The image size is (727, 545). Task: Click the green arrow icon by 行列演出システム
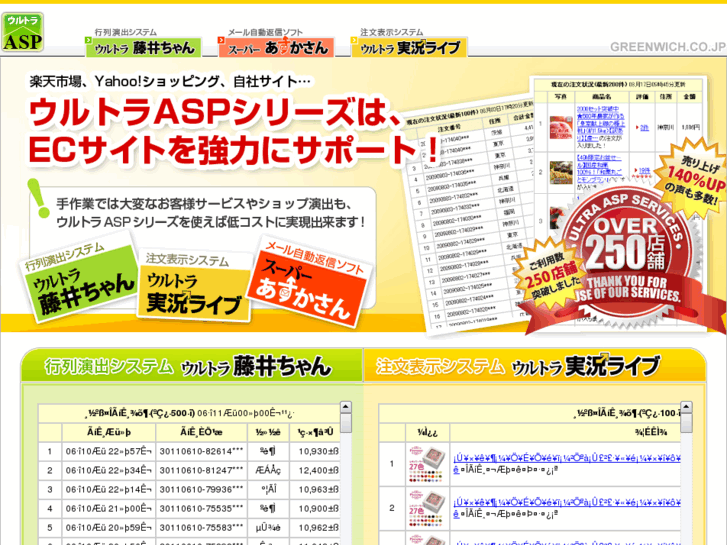click(89, 41)
